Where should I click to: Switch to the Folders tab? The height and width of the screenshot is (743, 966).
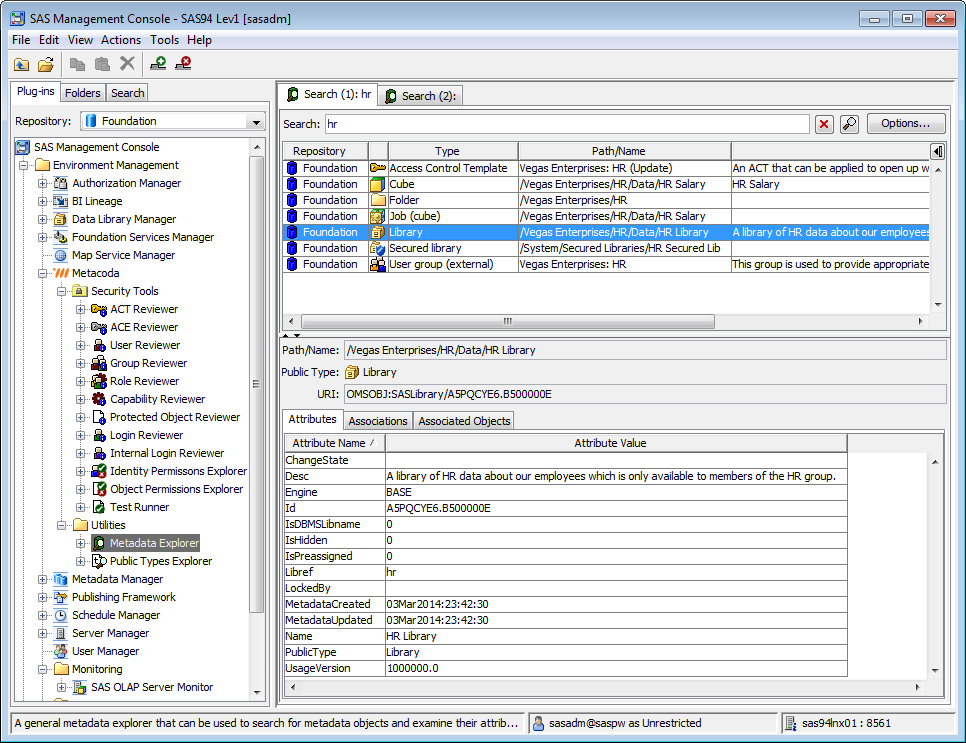[x=83, y=93]
